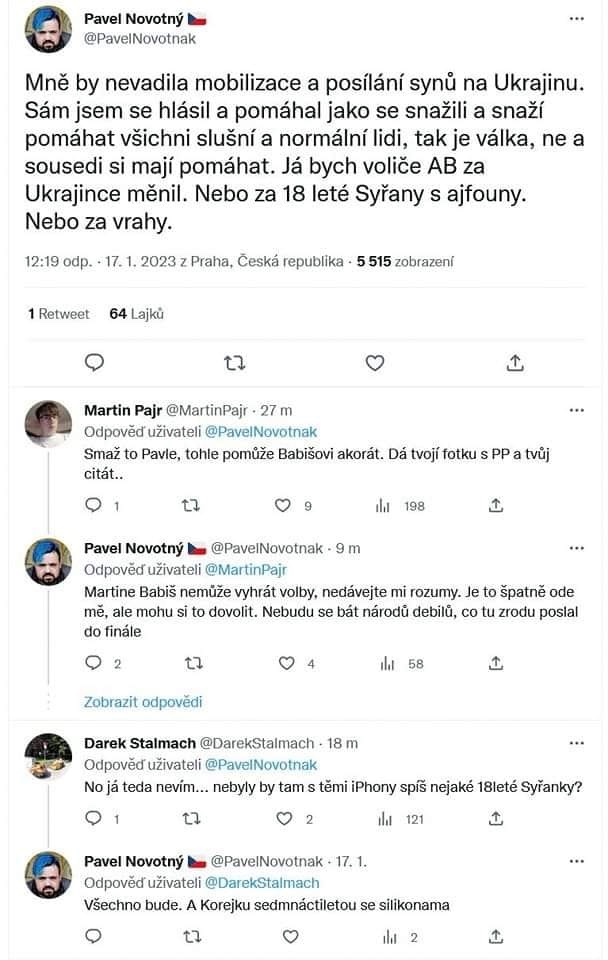This screenshot has height=960, width=608.
Task: Open 1 Retweet list
Action: [x=59, y=313]
